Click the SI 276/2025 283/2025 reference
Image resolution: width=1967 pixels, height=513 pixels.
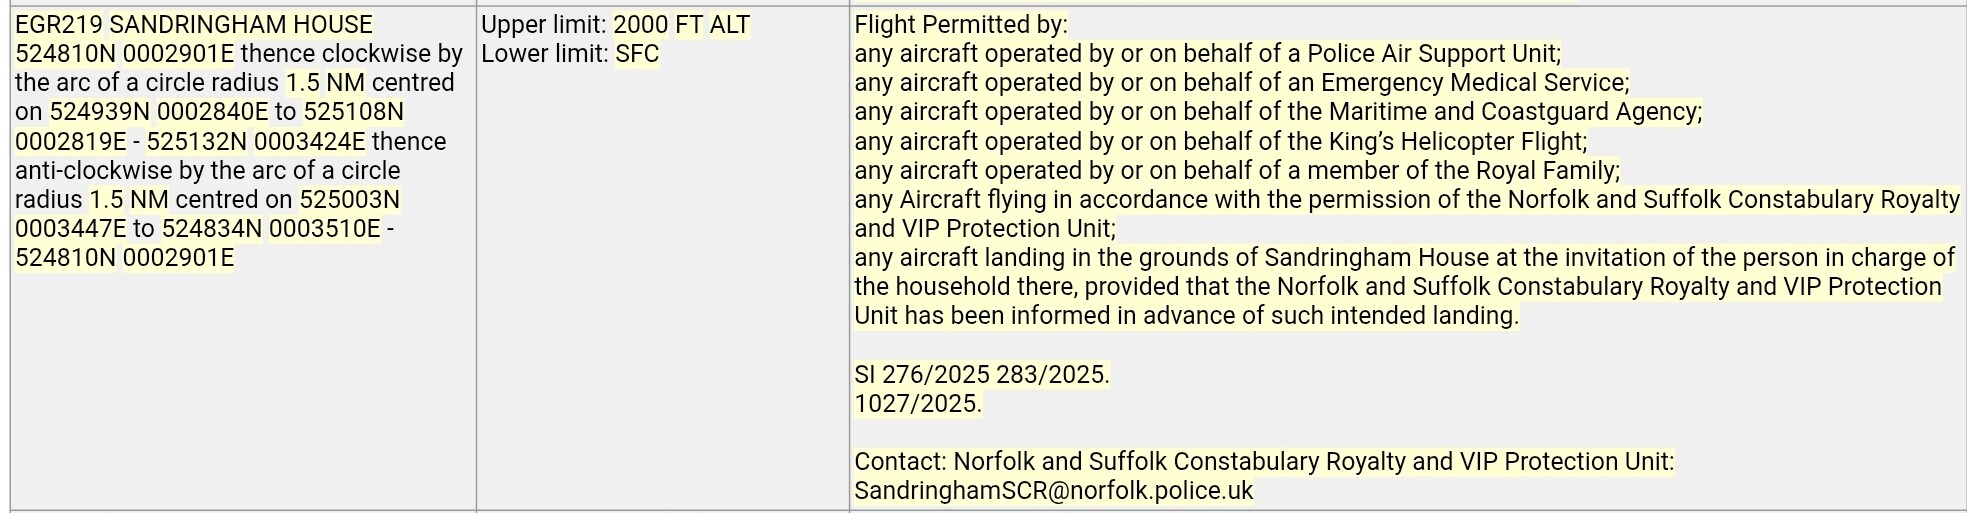981,375
